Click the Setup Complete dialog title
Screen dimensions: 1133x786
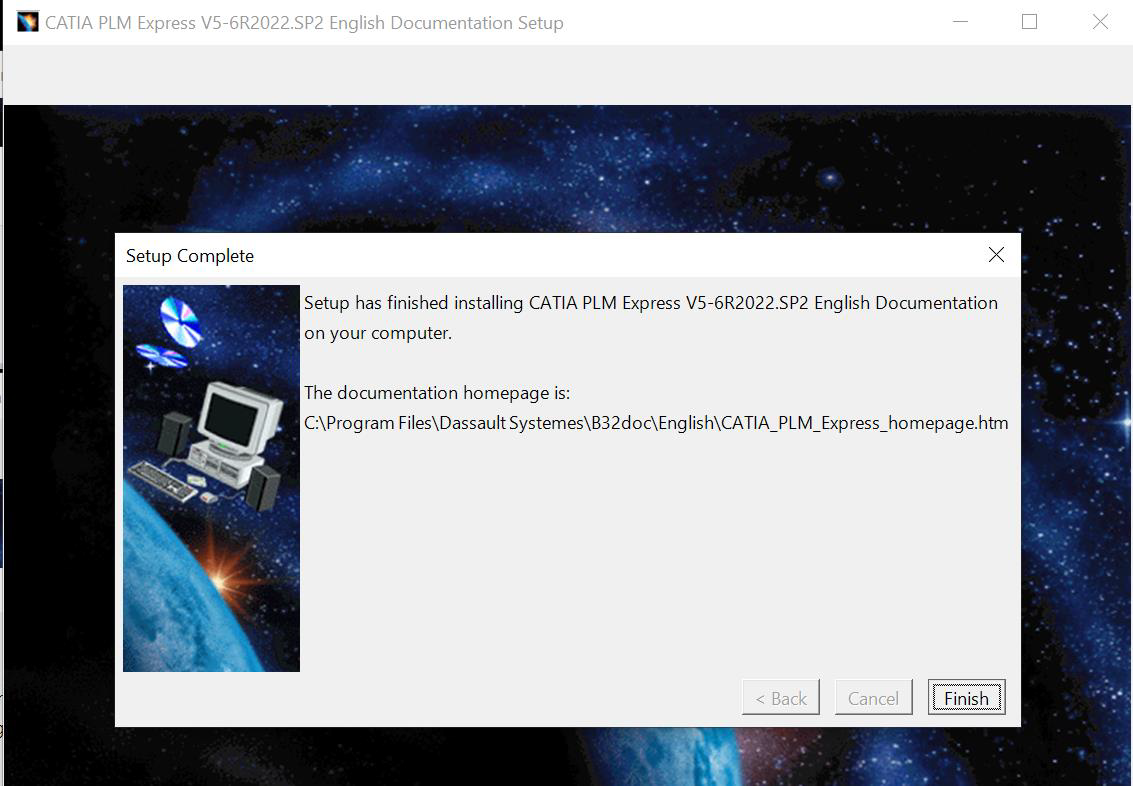point(190,256)
